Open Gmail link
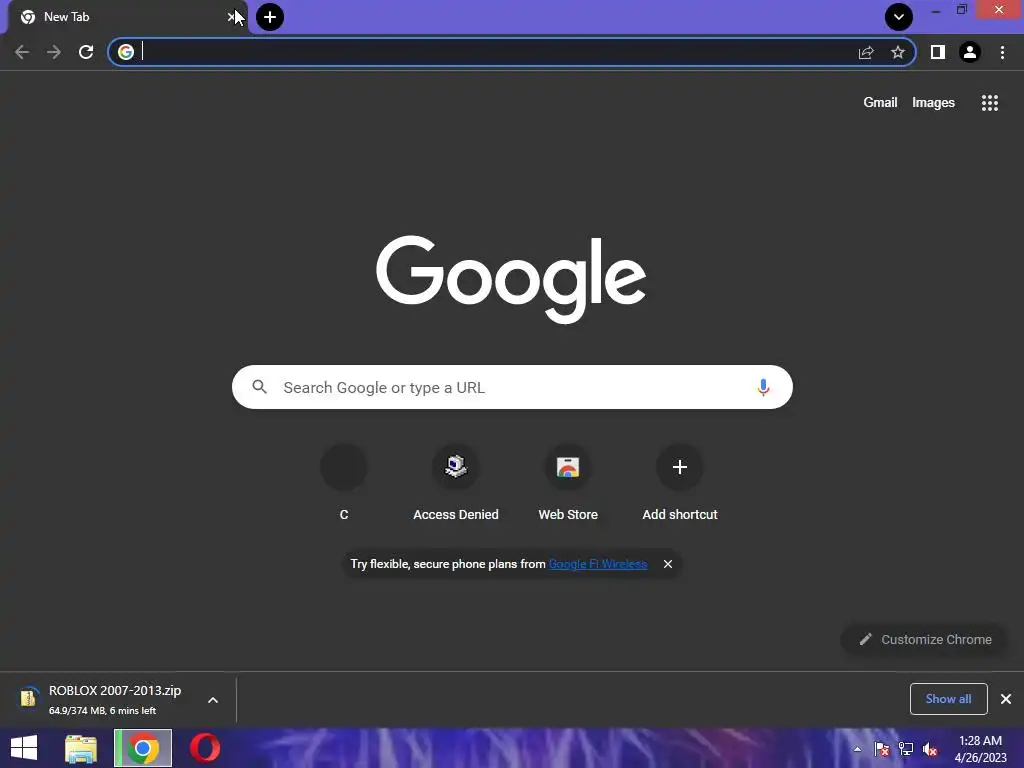 click(880, 103)
